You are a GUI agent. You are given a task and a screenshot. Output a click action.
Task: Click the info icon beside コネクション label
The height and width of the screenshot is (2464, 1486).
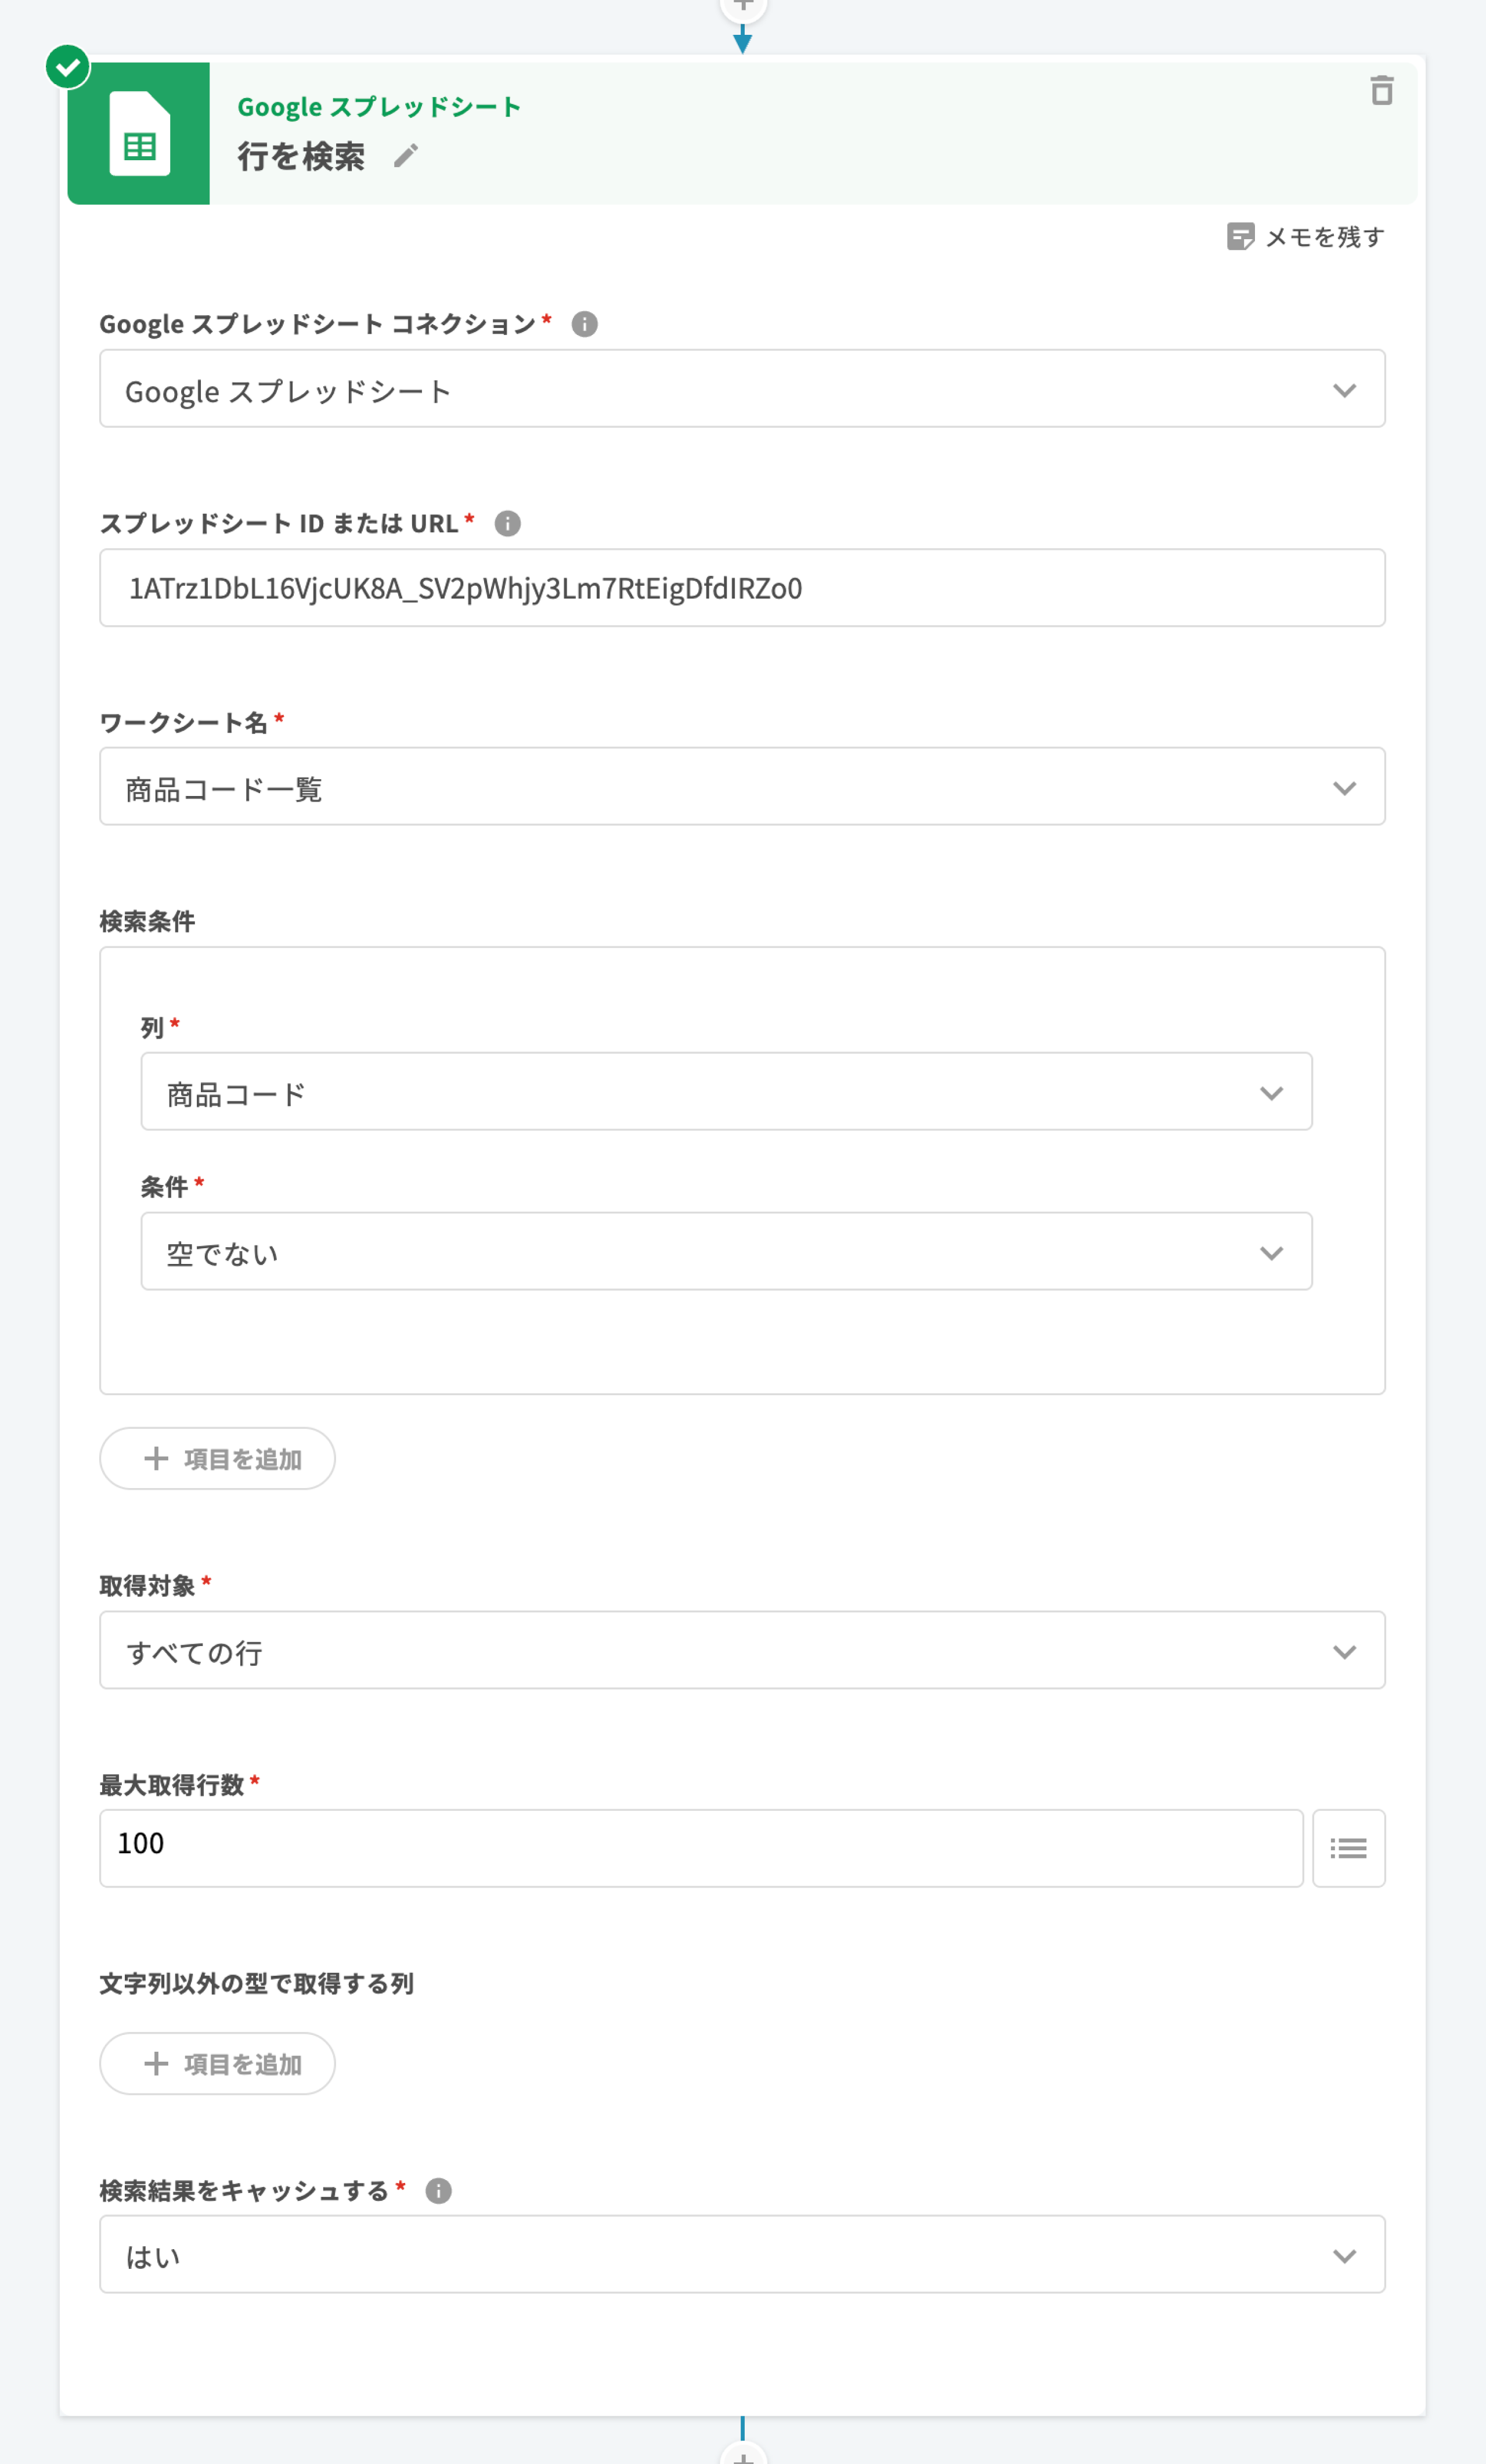pos(584,324)
